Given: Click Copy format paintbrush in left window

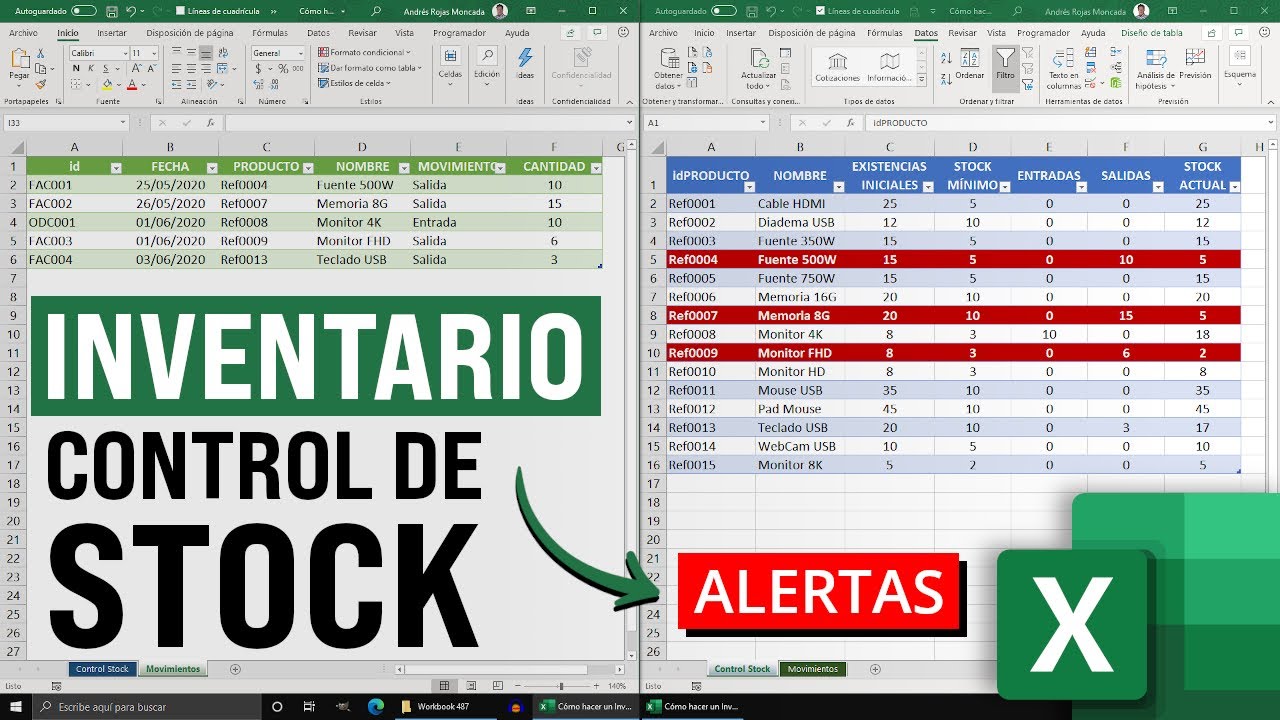Looking at the screenshot, I should coord(40,85).
